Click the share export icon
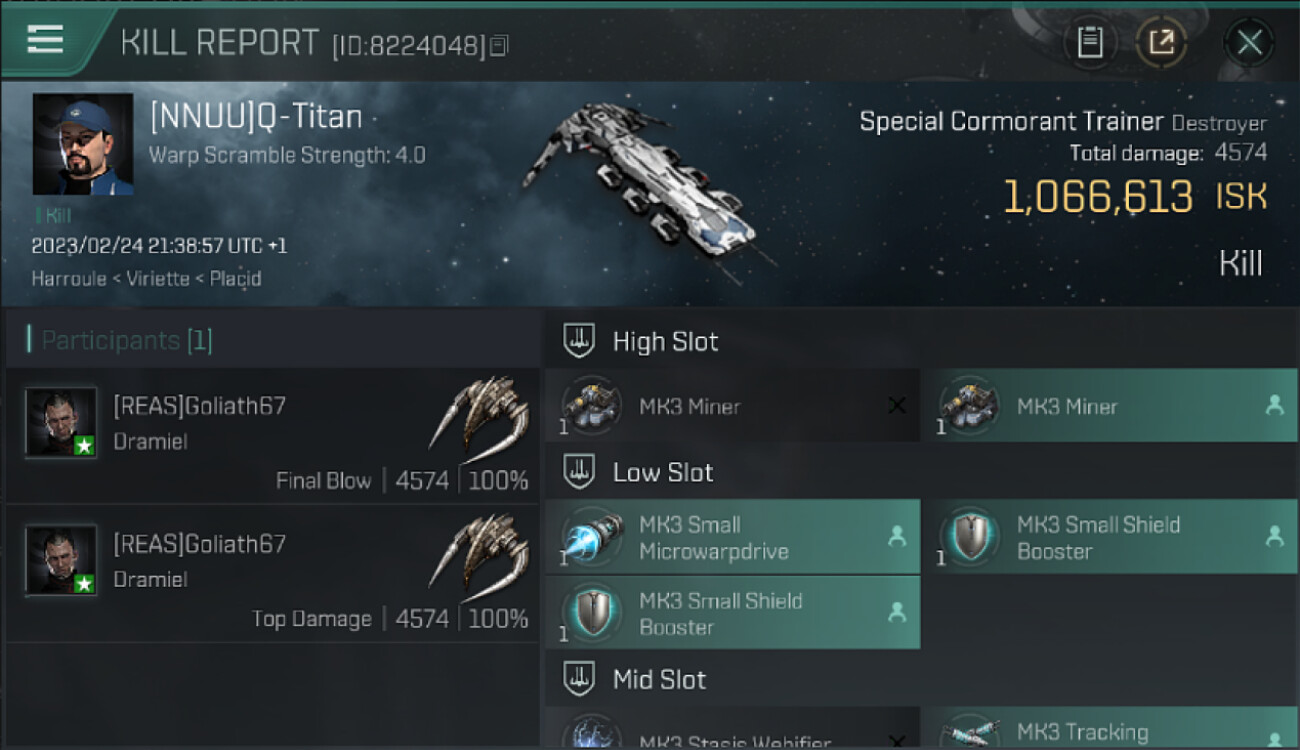The image size is (1300, 750). coord(1161,42)
